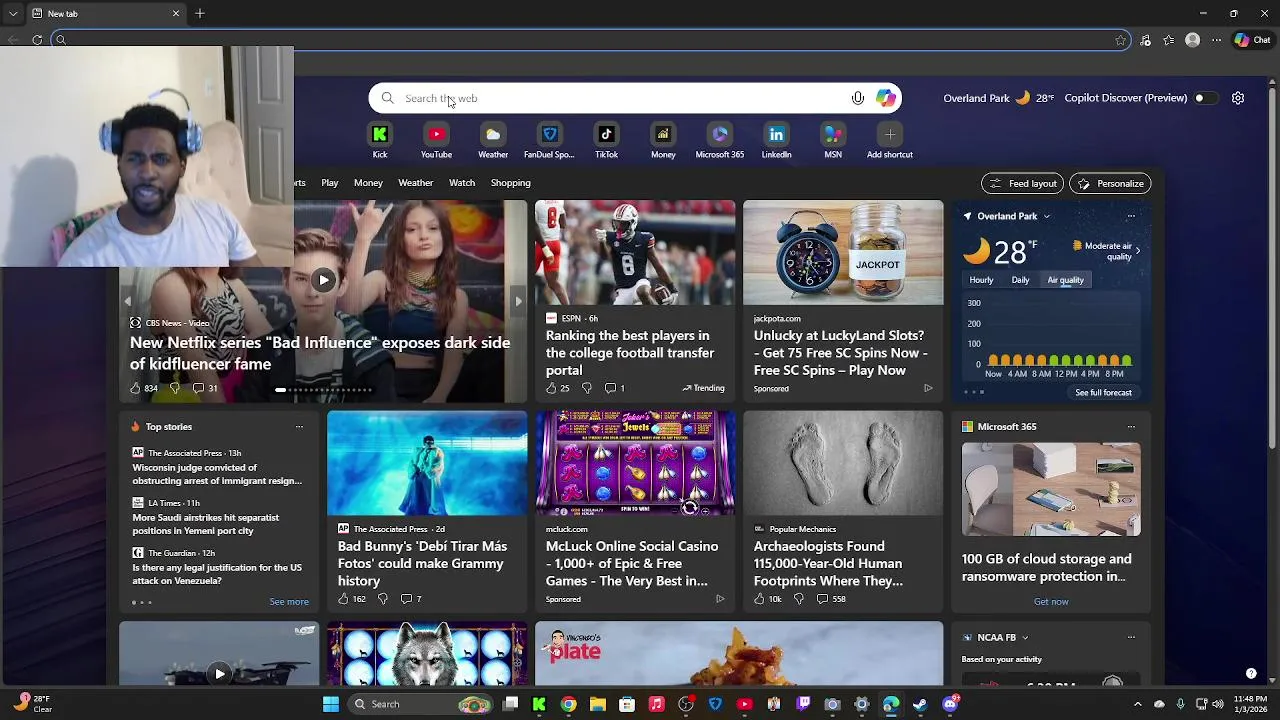Click See more under Top stories
Screen dimensions: 1280x720
click(289, 602)
